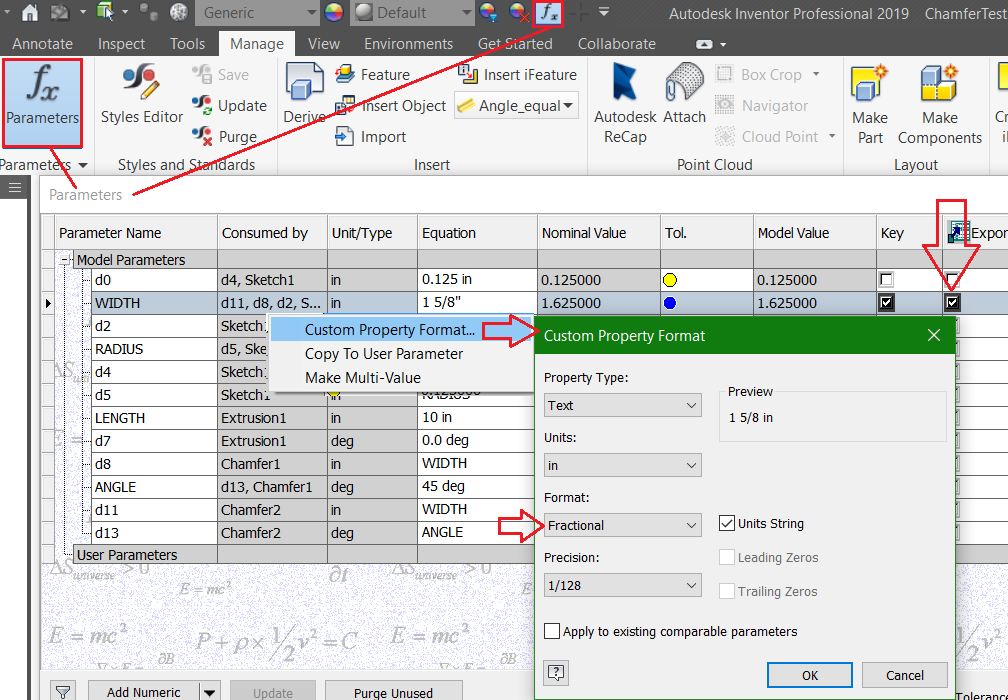Open the Default appearance dropdown

(411, 13)
